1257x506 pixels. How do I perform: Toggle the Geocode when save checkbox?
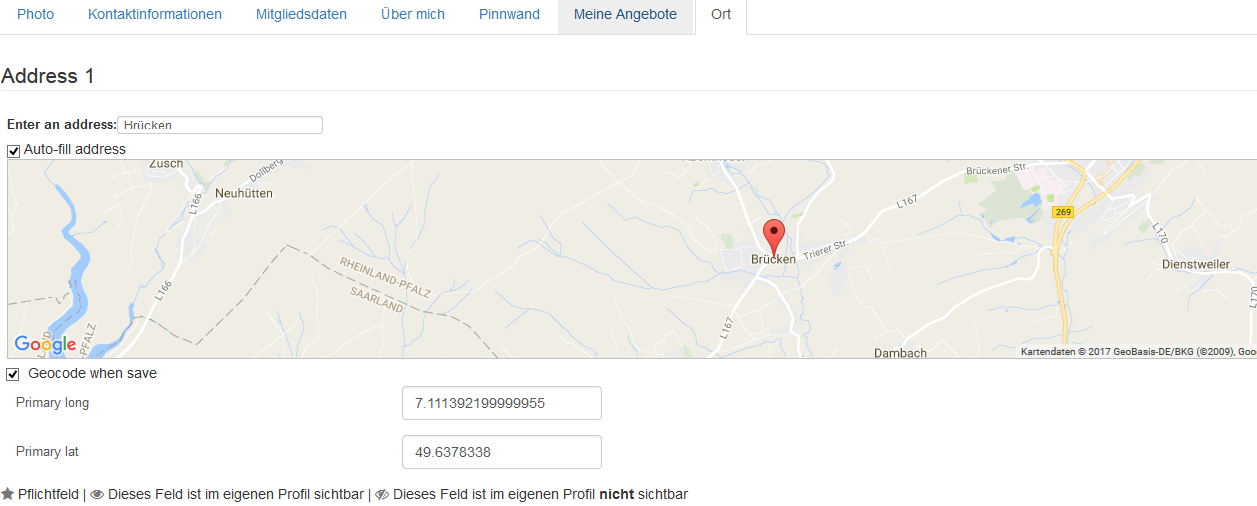pyautogui.click(x=13, y=374)
